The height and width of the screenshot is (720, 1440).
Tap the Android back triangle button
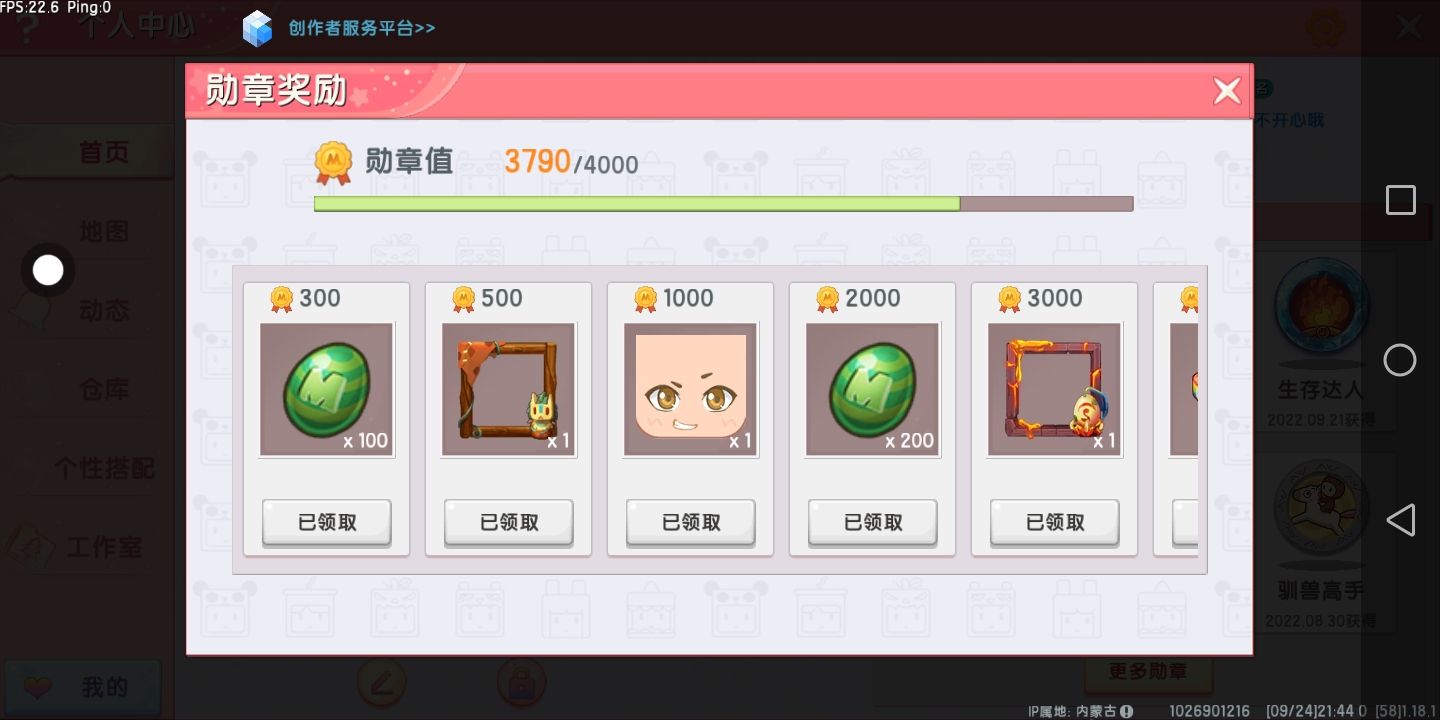coord(1401,520)
